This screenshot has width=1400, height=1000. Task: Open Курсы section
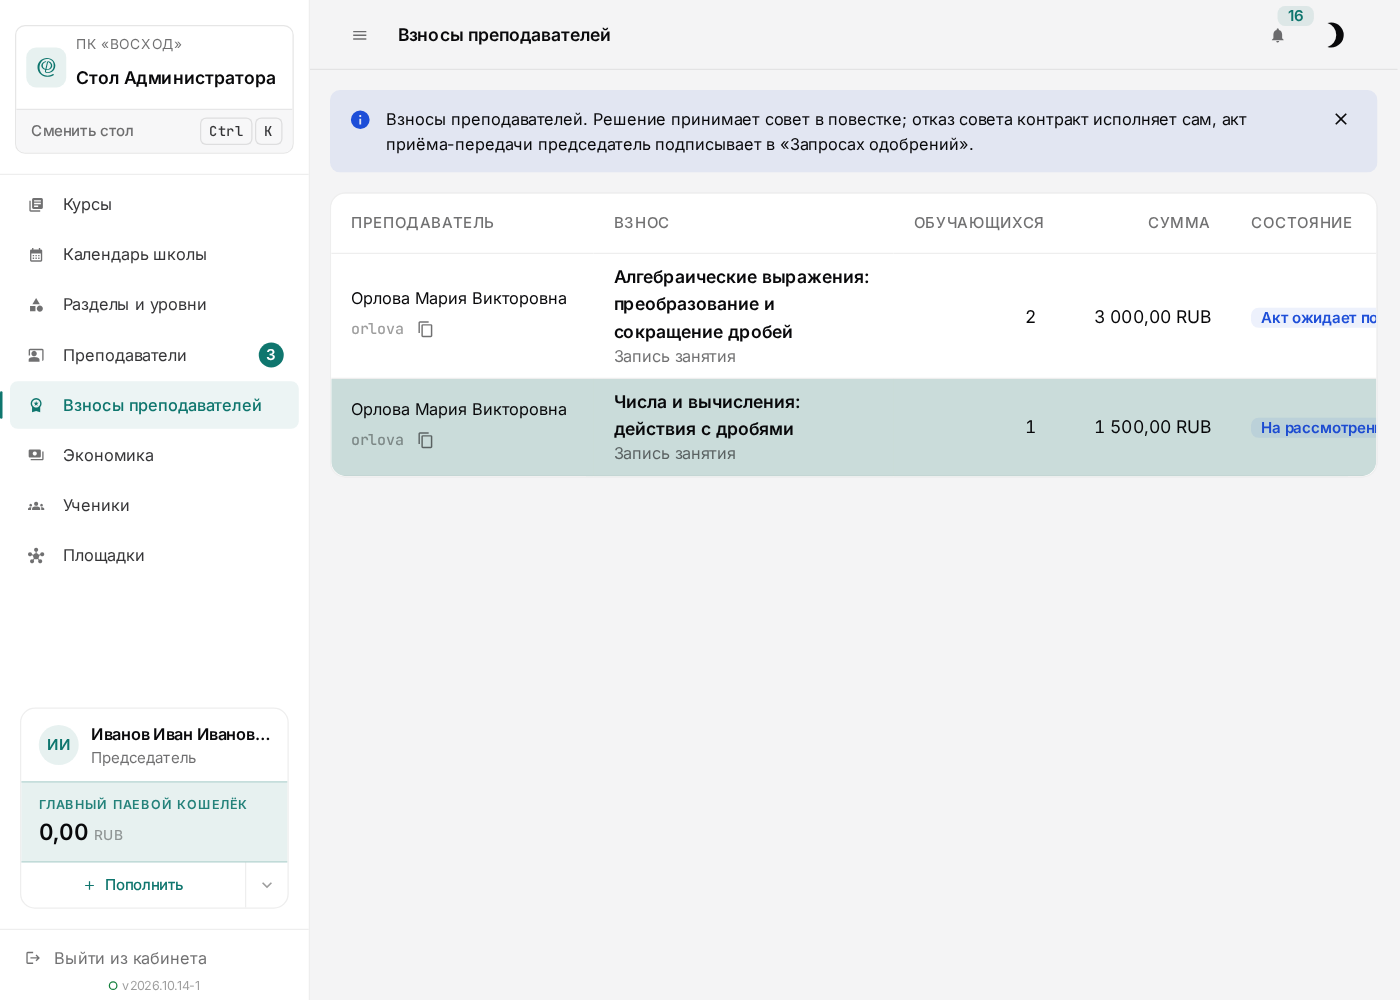pyautogui.click(x=154, y=204)
